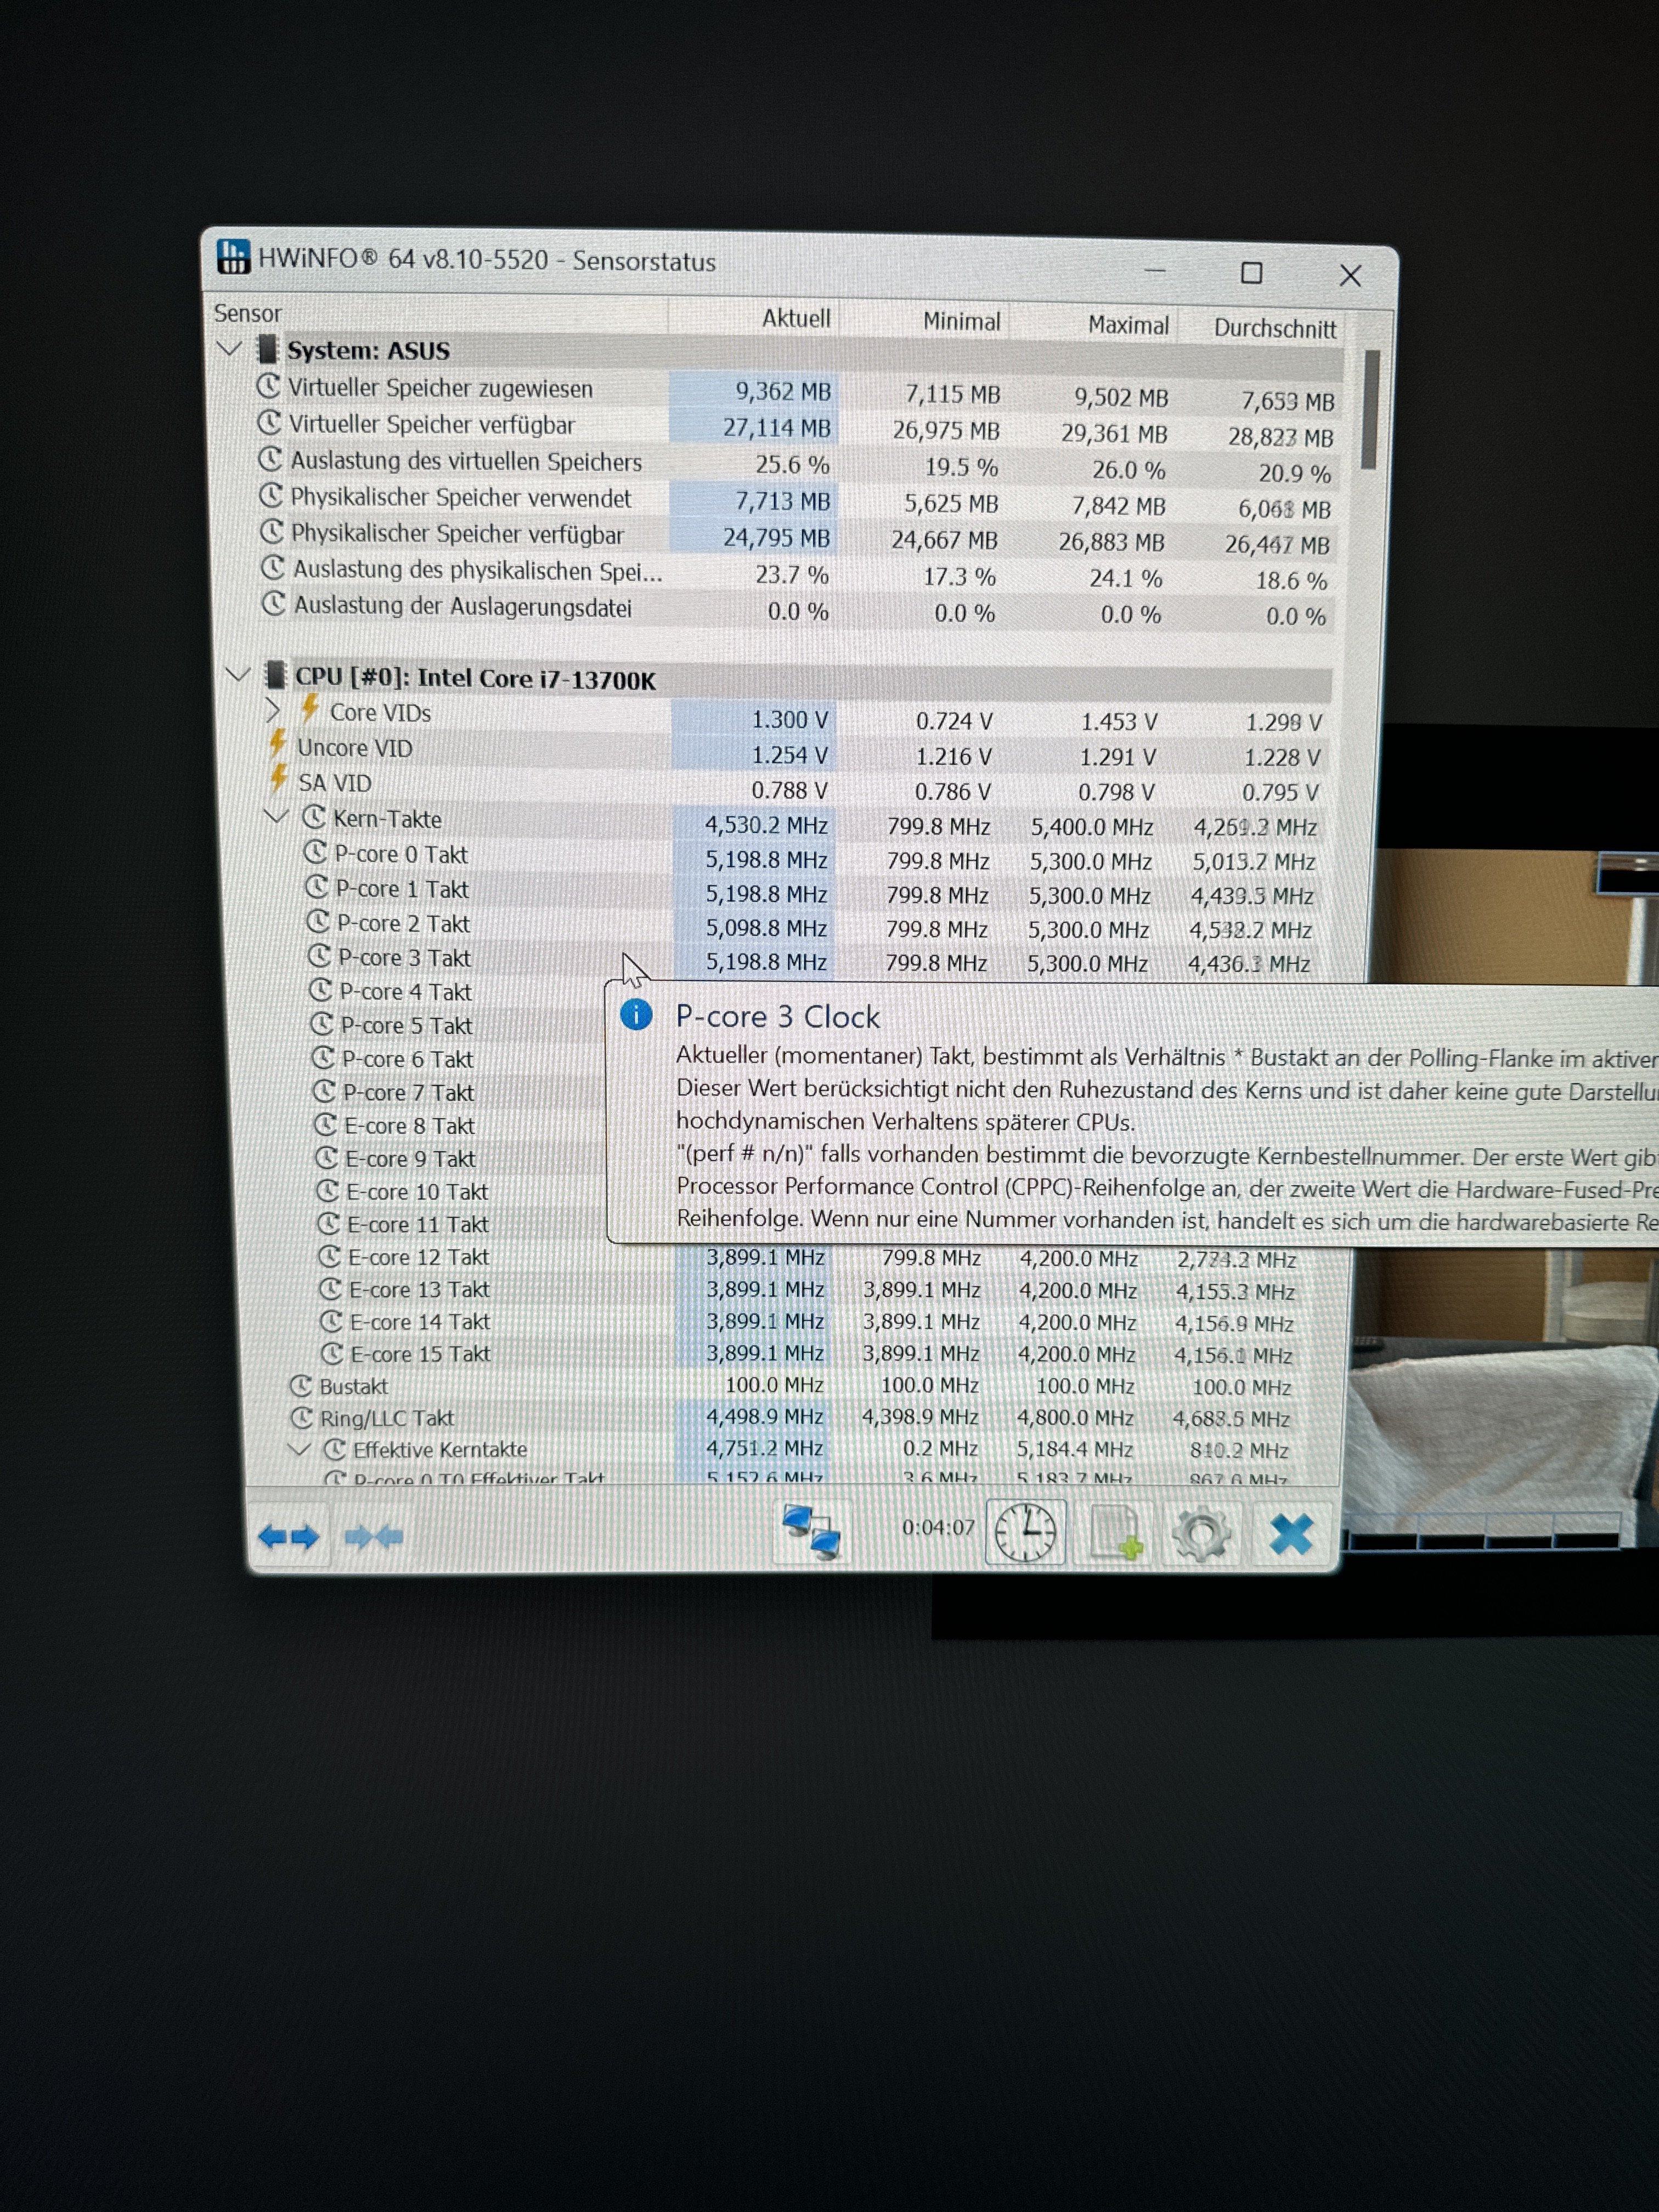Click the clock icon beside E-core 8 Takt

pyautogui.click(x=325, y=1124)
